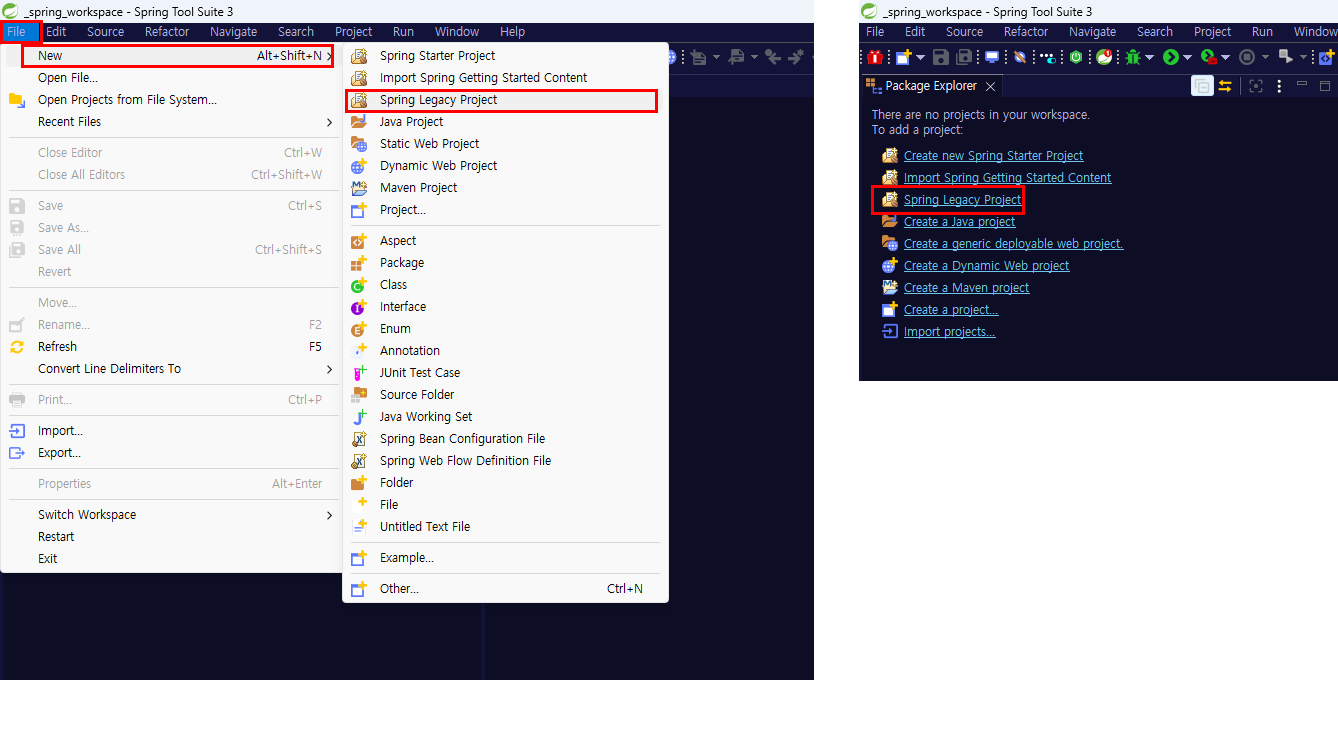The height and width of the screenshot is (735, 1338).
Task: Toggle the Skip All Breakpoints toolbar icon
Action: [1020, 57]
